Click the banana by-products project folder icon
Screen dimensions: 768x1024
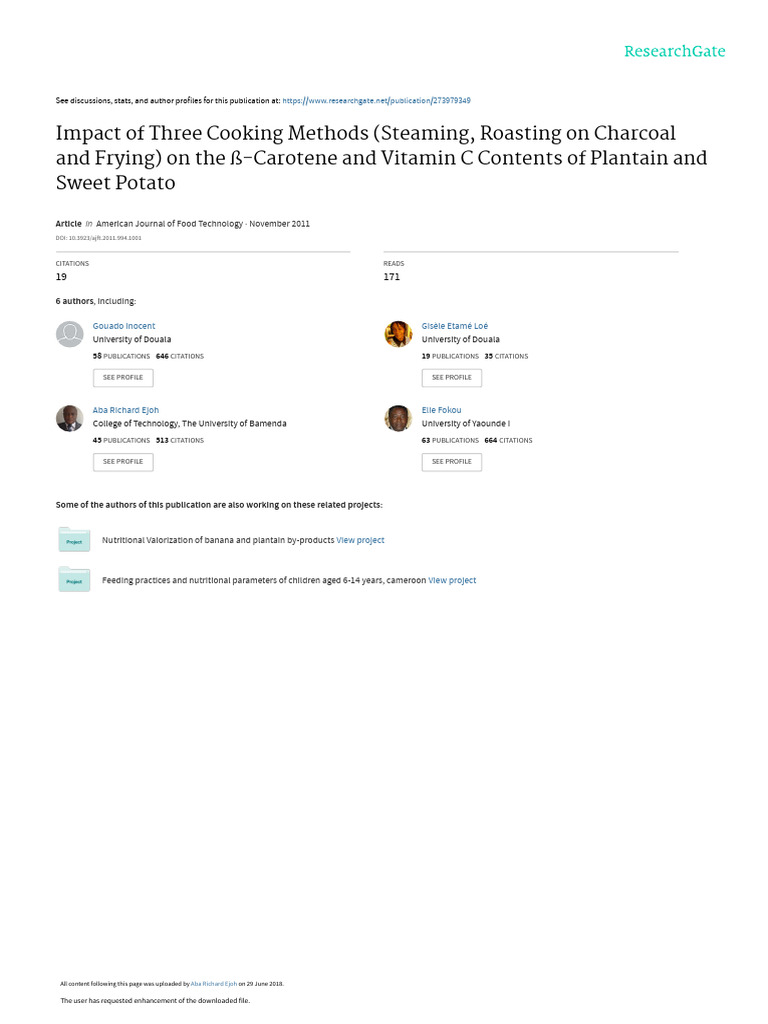coord(74,540)
